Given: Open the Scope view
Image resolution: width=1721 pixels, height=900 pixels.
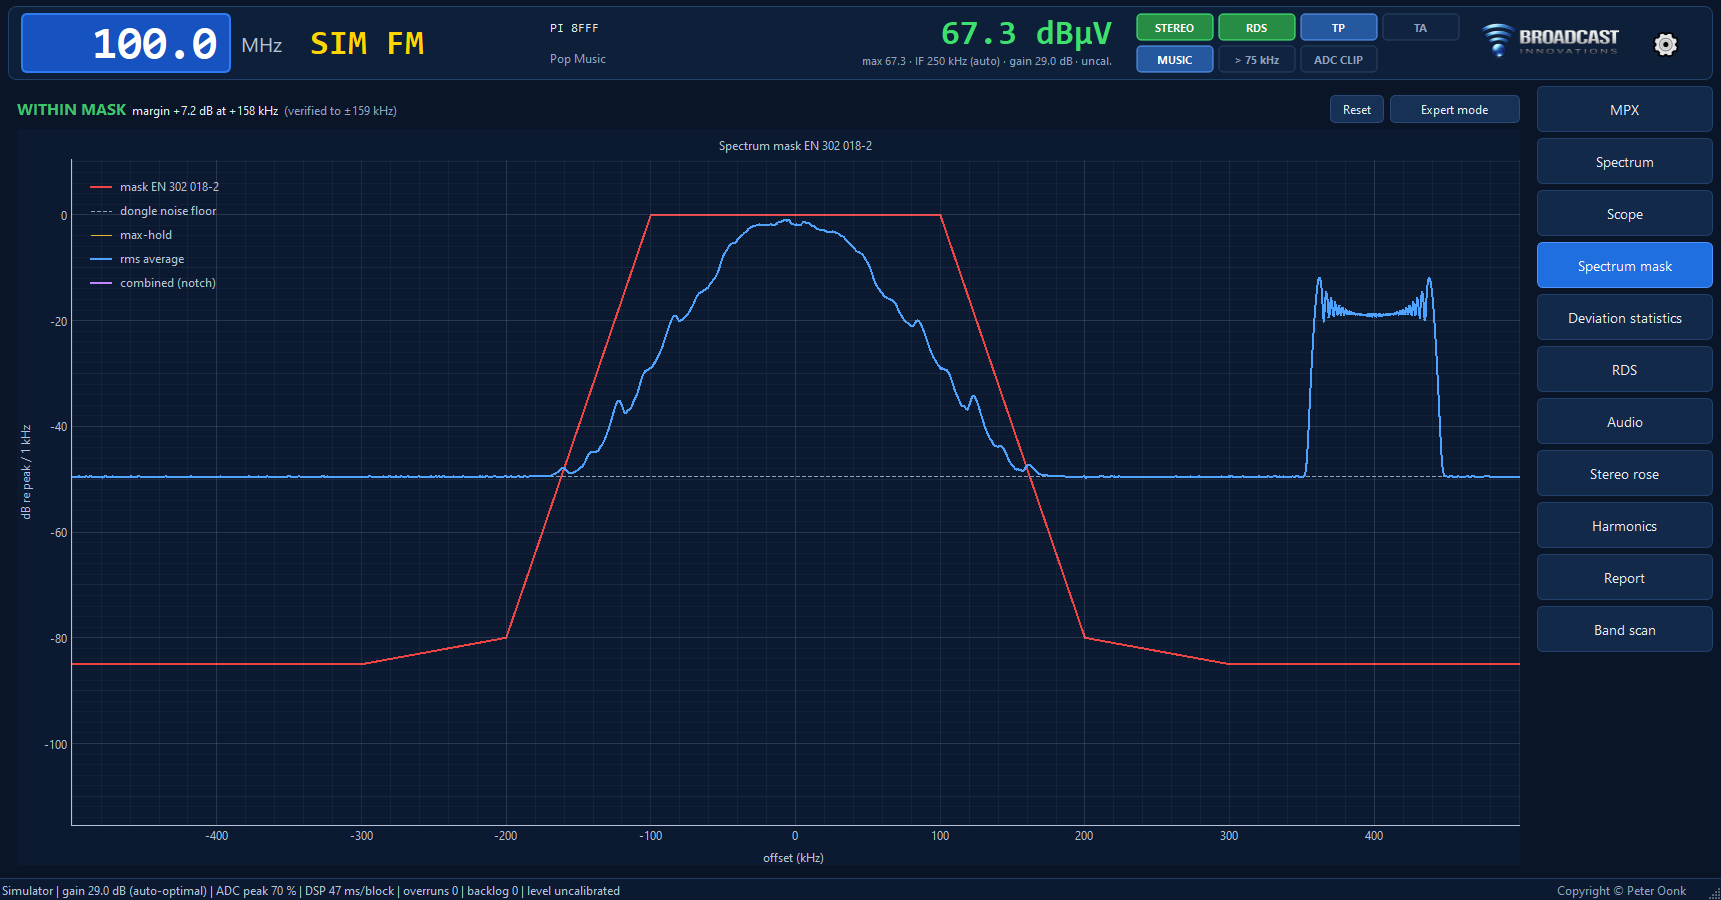Looking at the screenshot, I should (x=1624, y=214).
